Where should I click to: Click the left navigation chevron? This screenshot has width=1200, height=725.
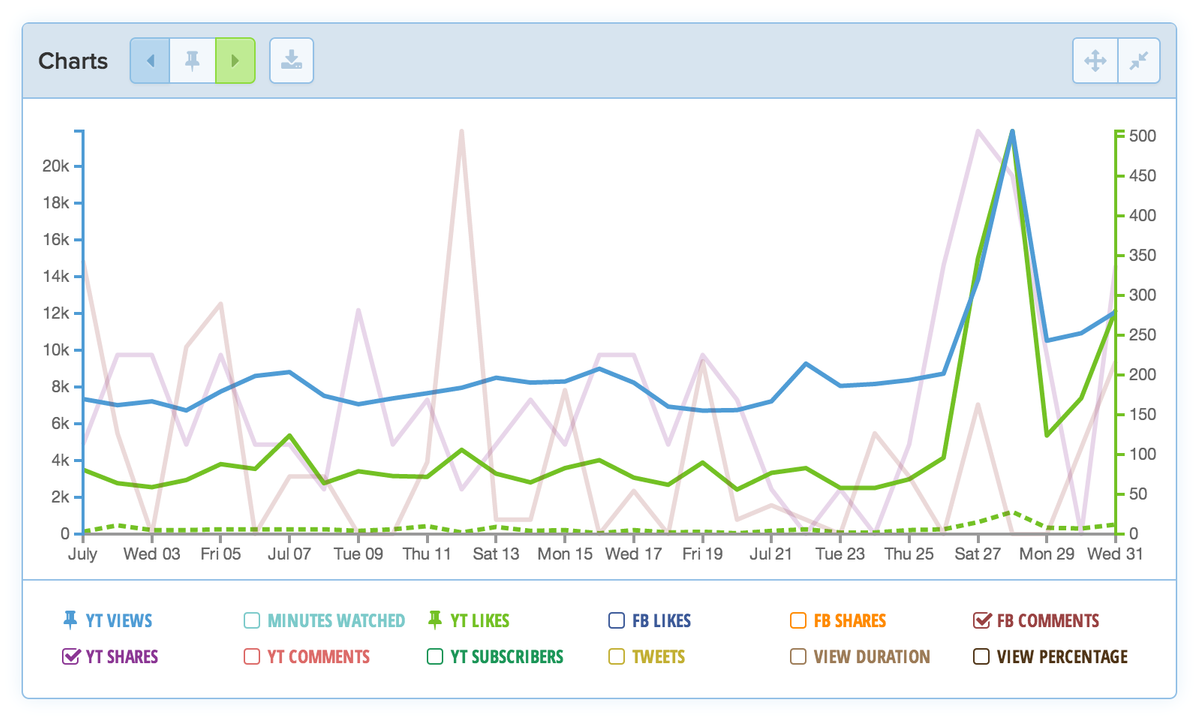pos(149,60)
